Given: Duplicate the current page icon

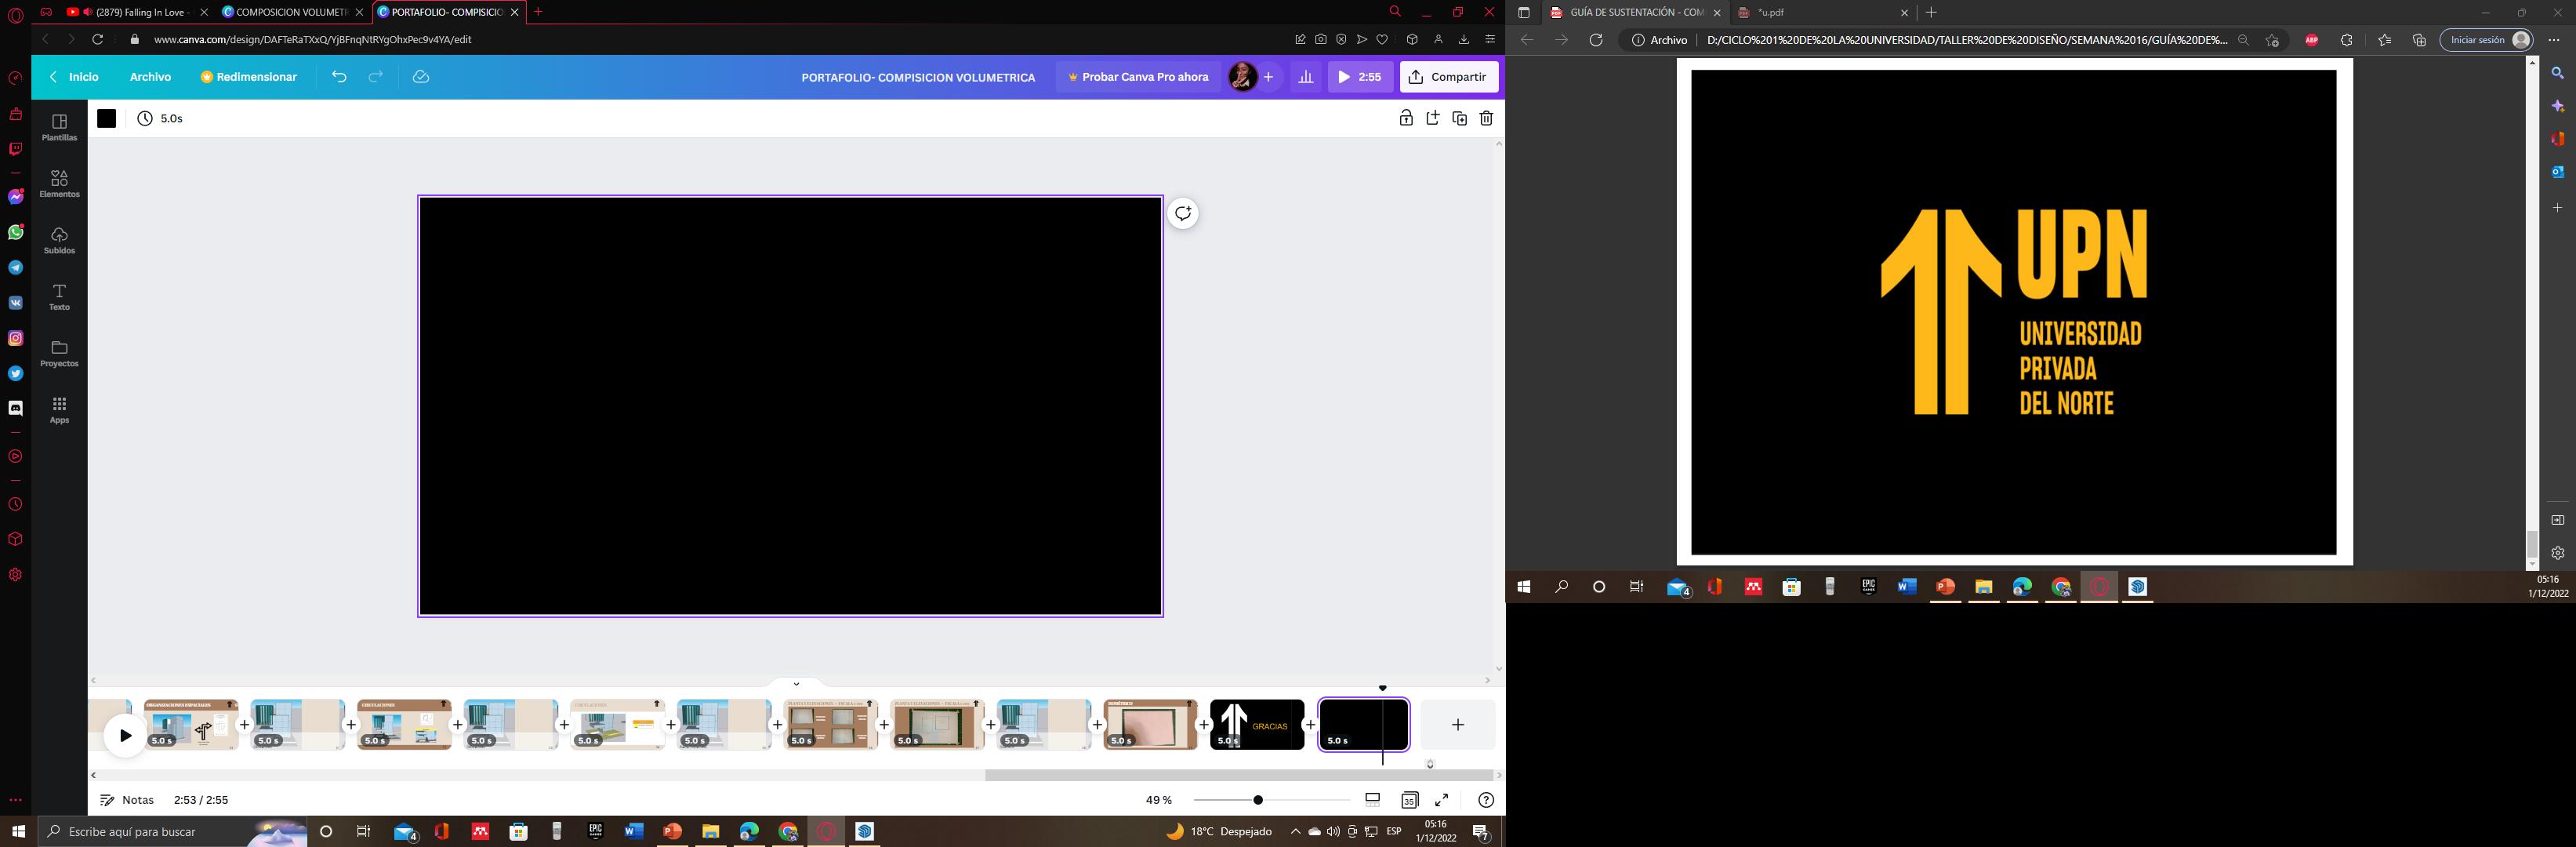Looking at the screenshot, I should (1459, 118).
